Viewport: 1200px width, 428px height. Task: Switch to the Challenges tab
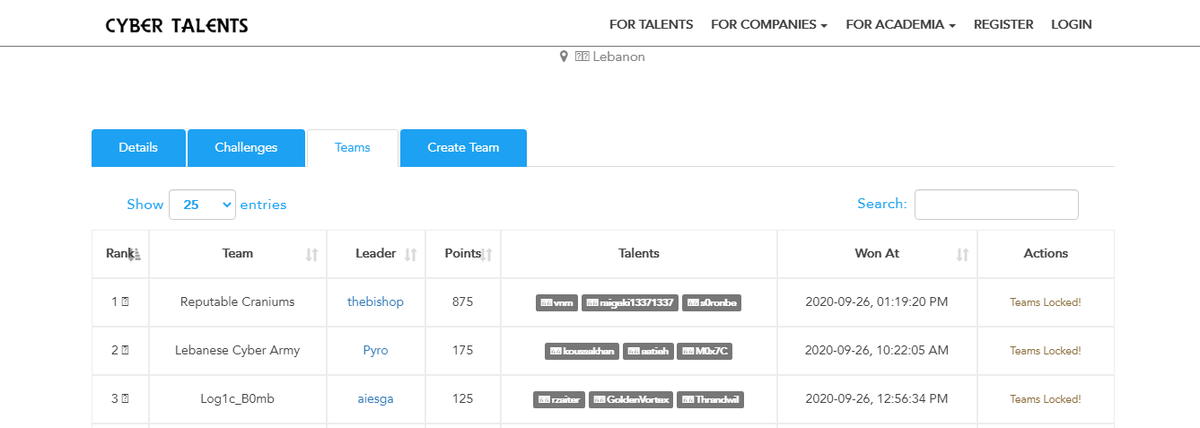coord(246,148)
